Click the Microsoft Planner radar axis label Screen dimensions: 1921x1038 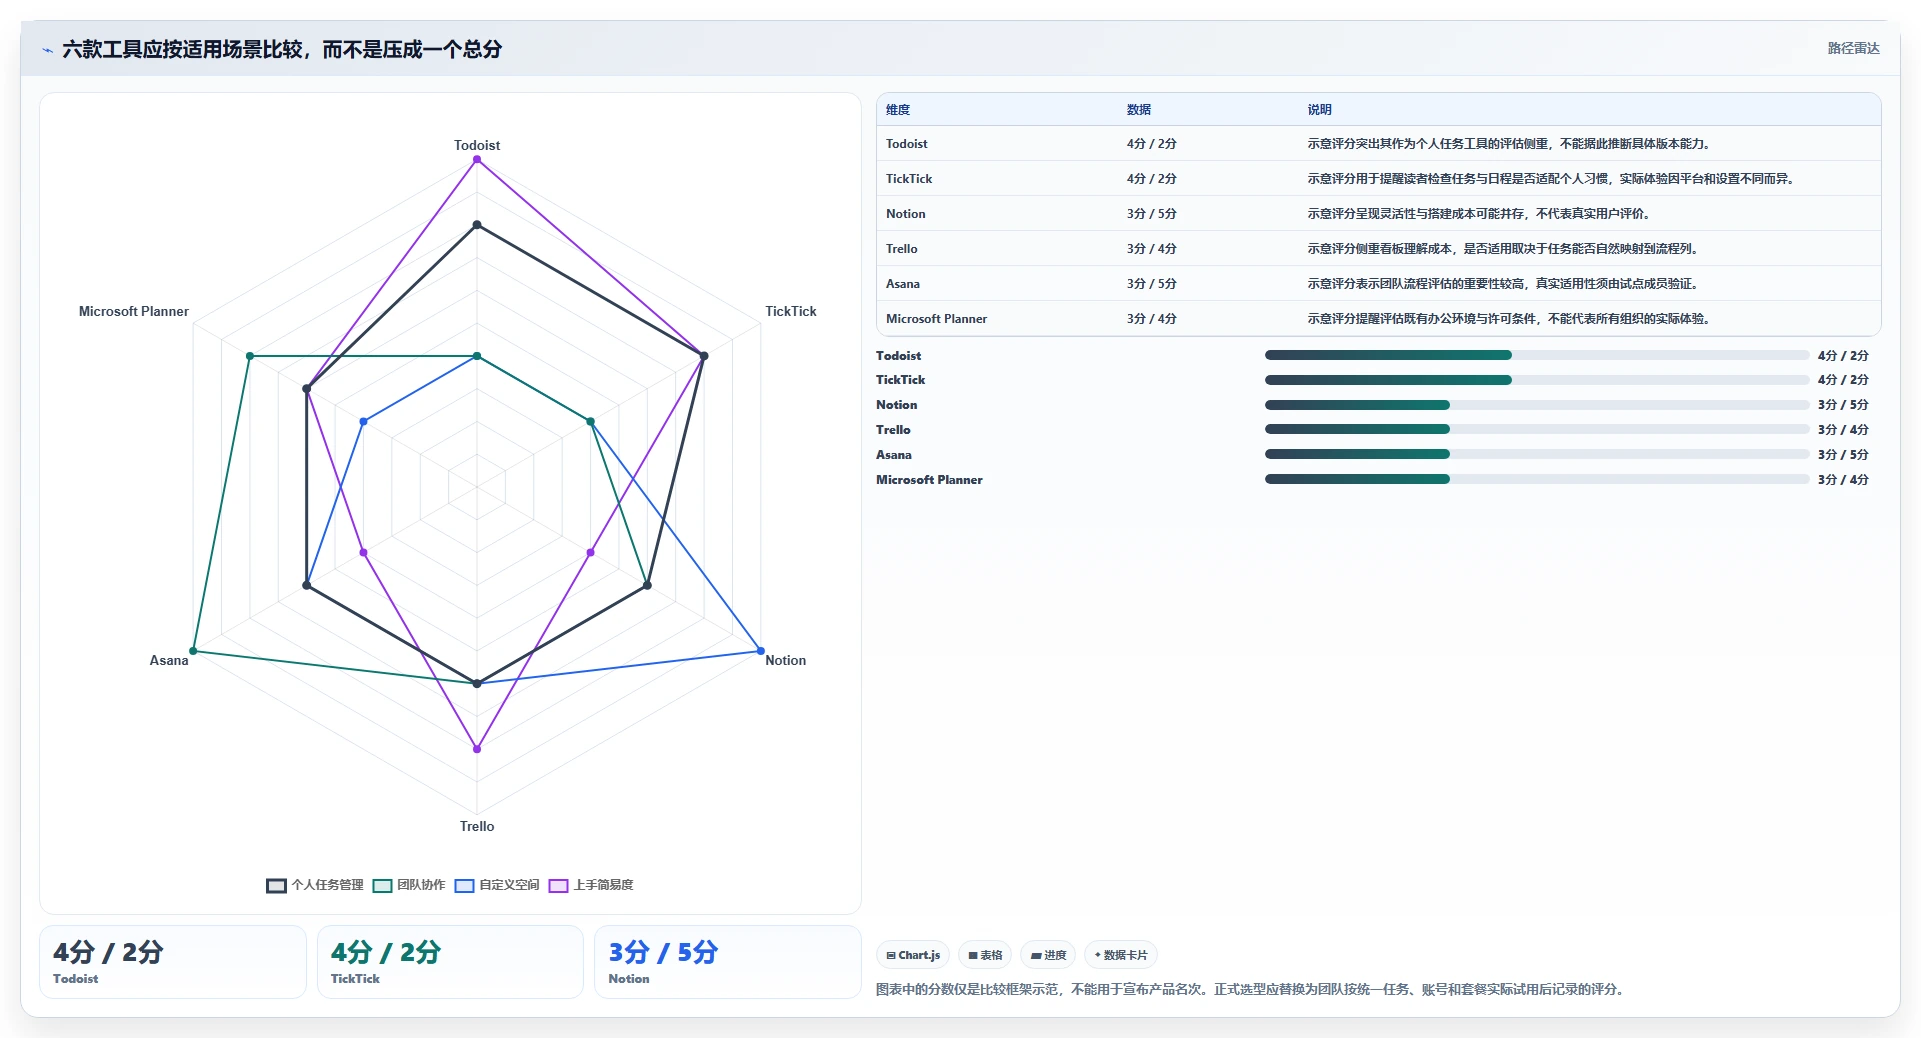pyautogui.click(x=134, y=311)
